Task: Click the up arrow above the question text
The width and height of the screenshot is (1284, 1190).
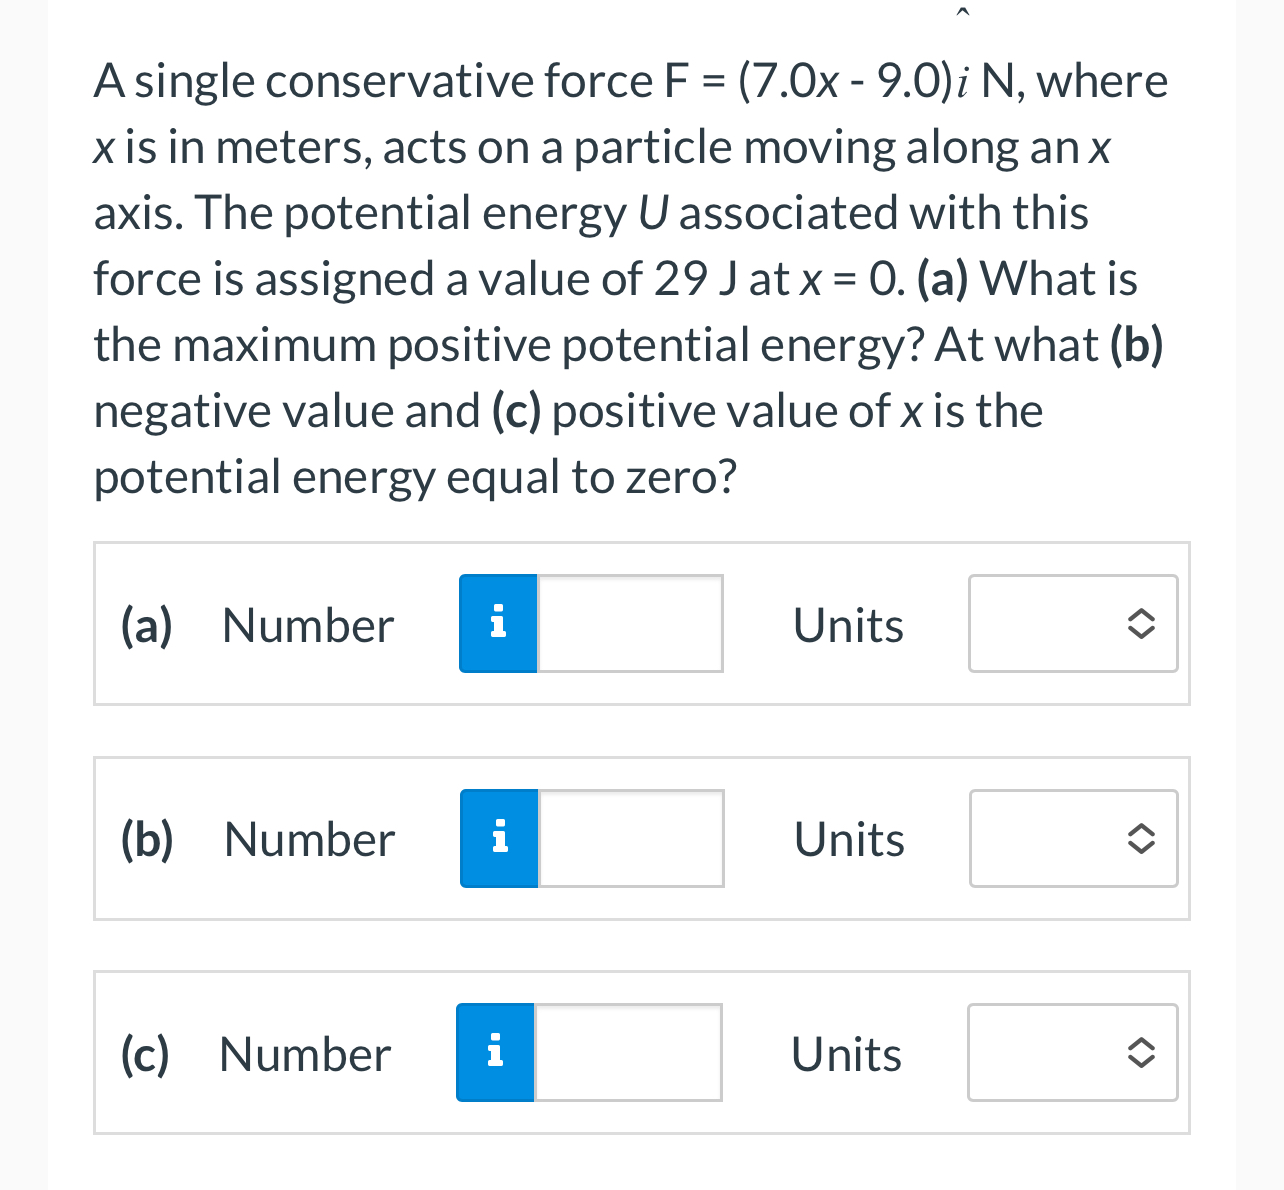Action: coord(962,10)
